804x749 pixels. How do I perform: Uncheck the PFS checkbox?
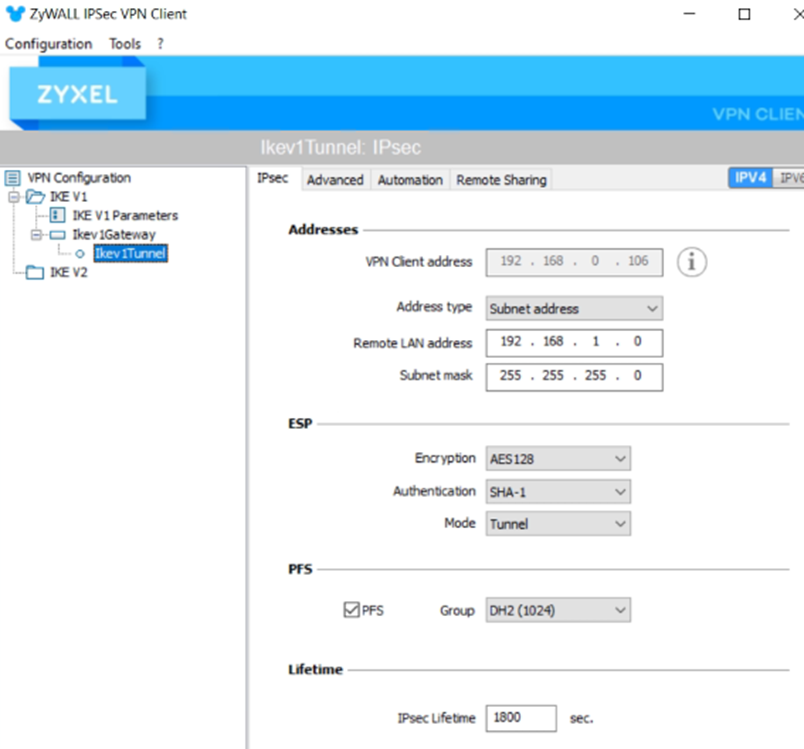pyautogui.click(x=351, y=609)
